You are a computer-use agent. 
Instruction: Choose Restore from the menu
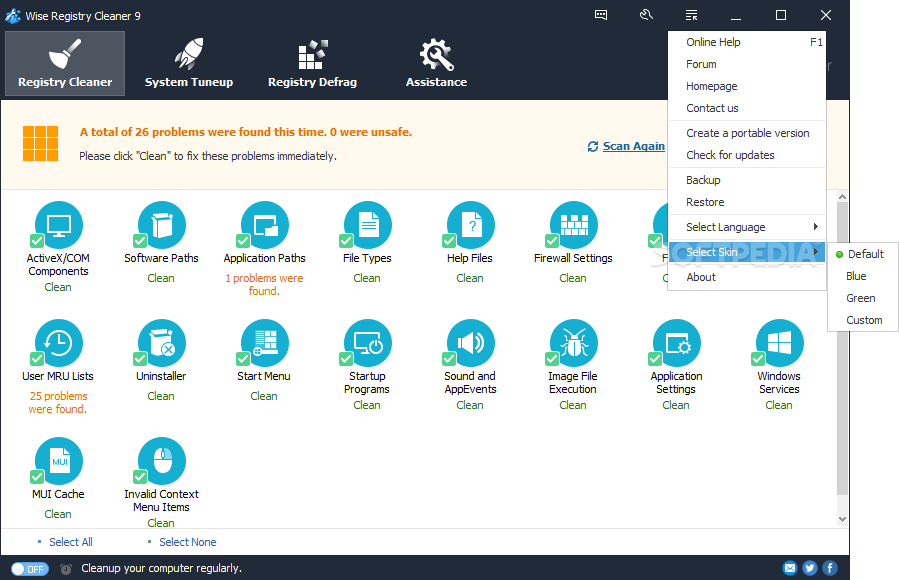[x=747, y=202]
